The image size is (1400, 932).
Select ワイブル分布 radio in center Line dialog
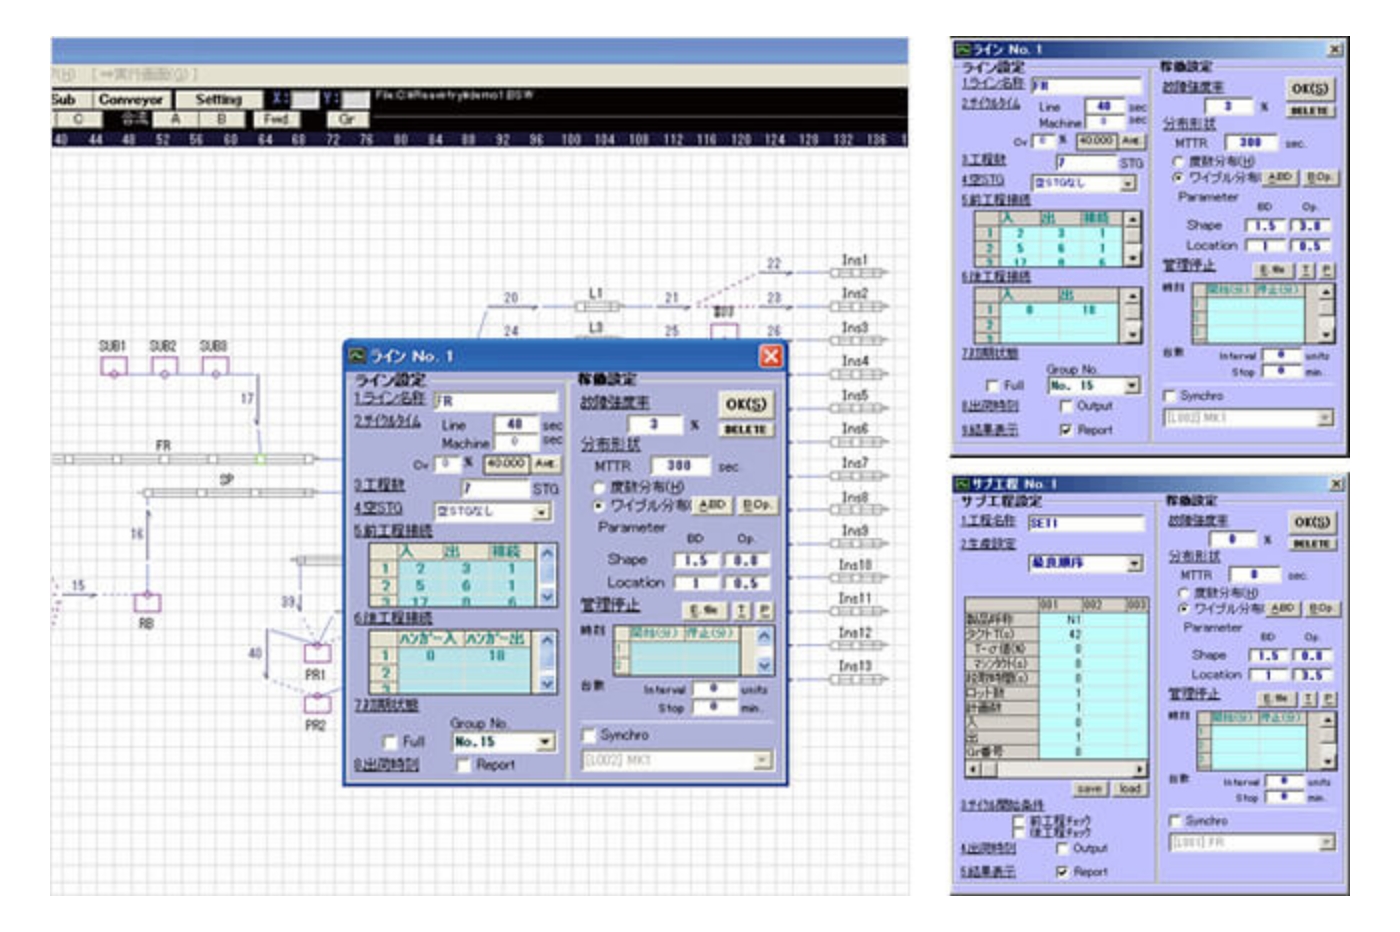point(600,506)
